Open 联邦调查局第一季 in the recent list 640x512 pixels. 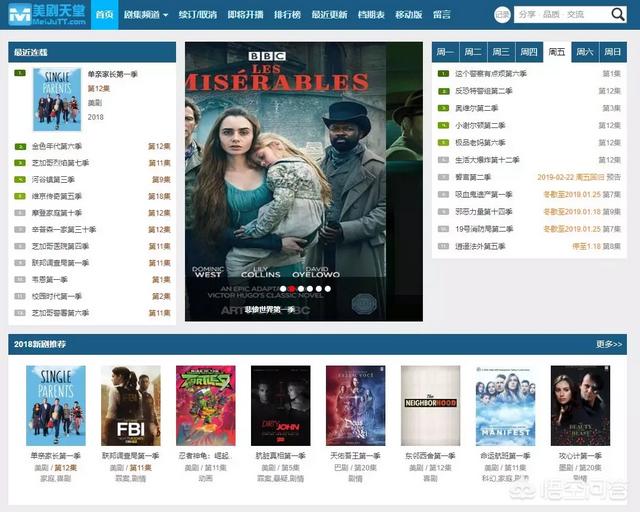point(60,263)
